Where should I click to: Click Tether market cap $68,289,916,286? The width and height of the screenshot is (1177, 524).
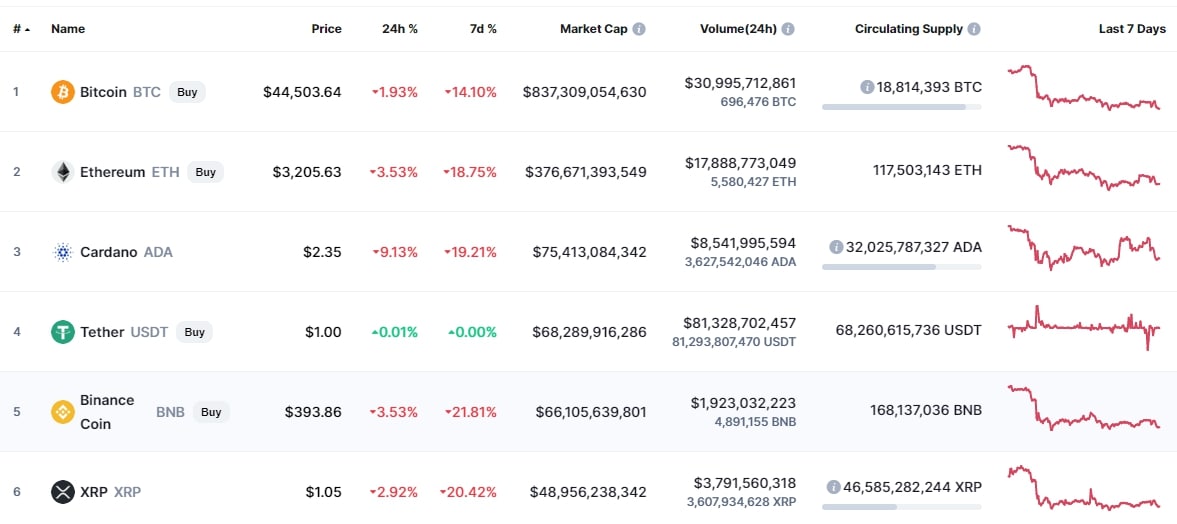pos(589,332)
